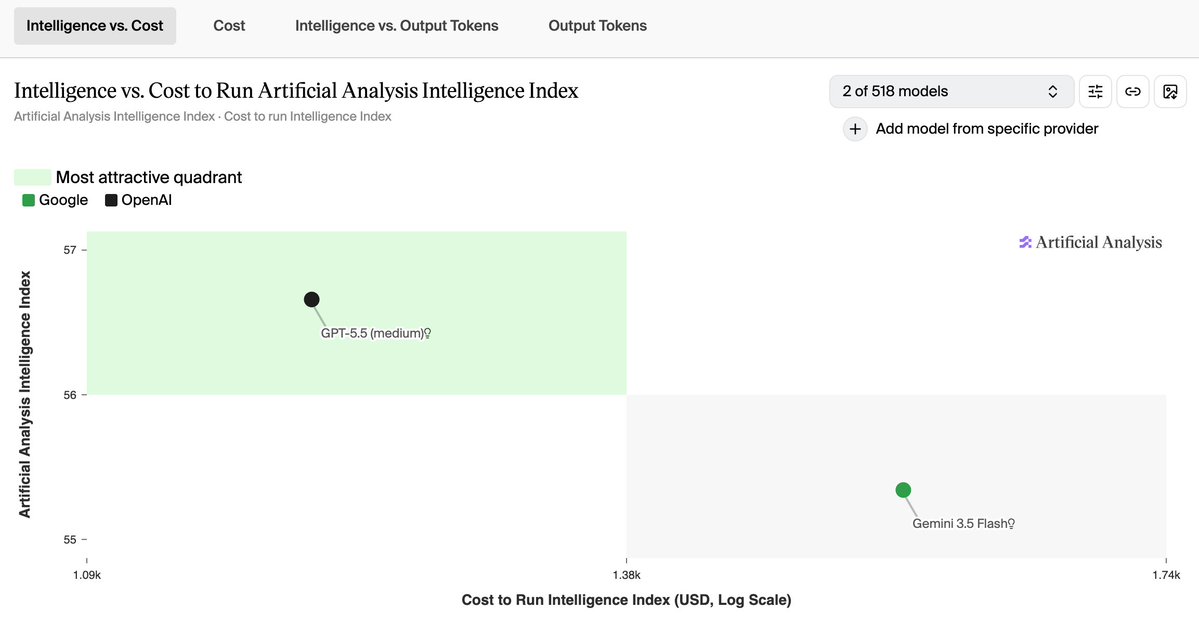Image resolution: width=1199 pixels, height=621 pixels.
Task: Click the lightbulb icon beside Gemini 3.5 Flash
Action: 1011,524
